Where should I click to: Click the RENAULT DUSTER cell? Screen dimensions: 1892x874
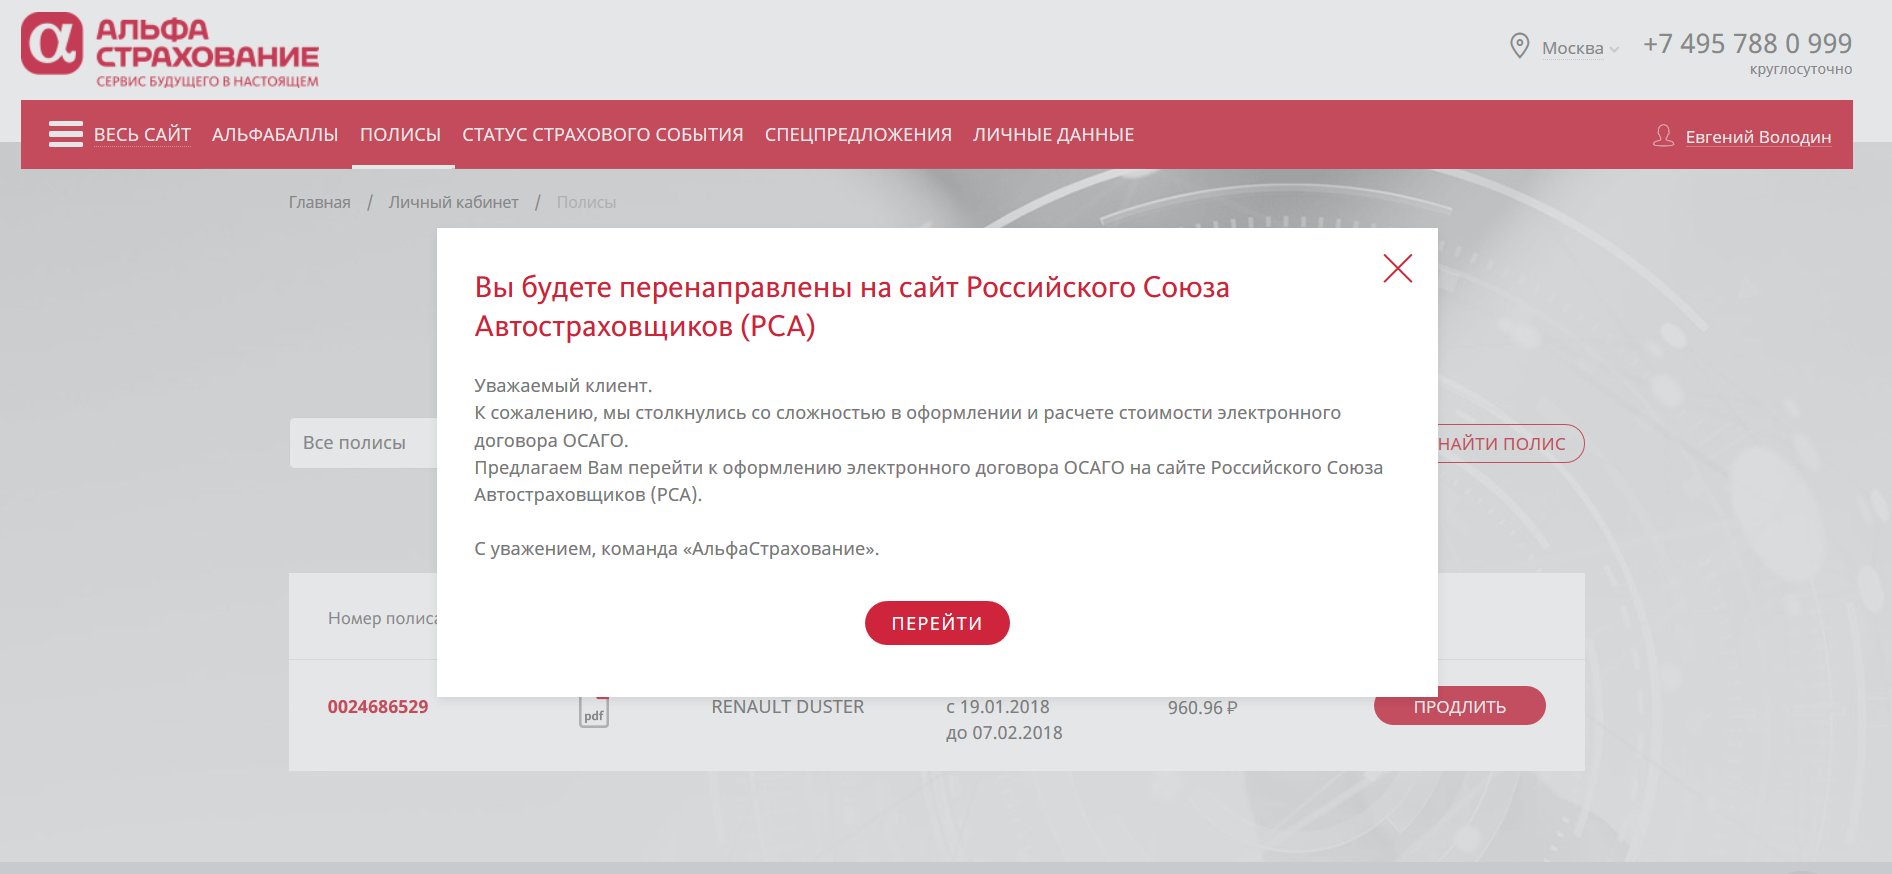click(788, 707)
